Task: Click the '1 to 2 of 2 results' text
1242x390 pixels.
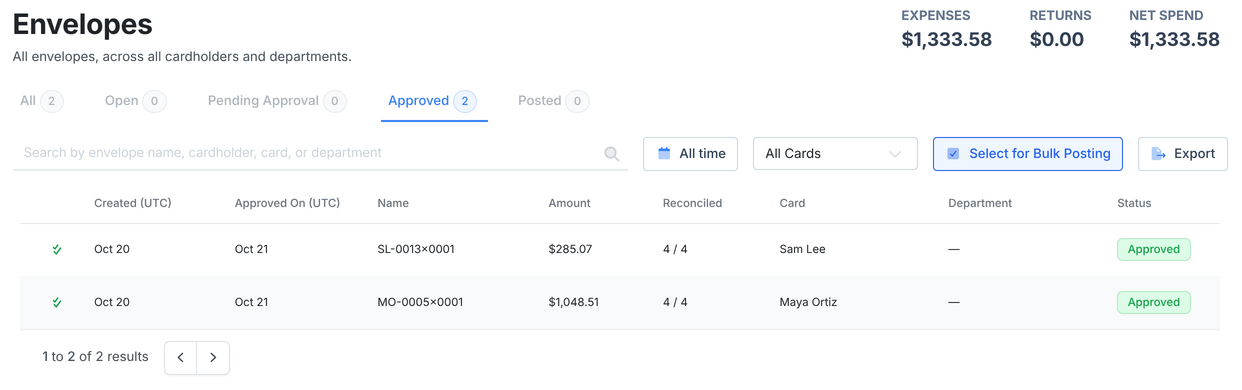Action: coord(95,356)
